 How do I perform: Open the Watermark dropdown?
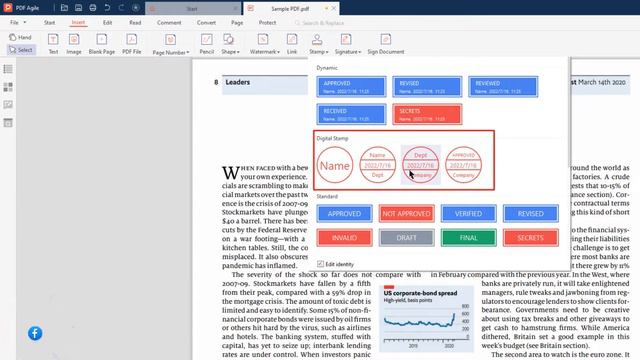(264, 44)
